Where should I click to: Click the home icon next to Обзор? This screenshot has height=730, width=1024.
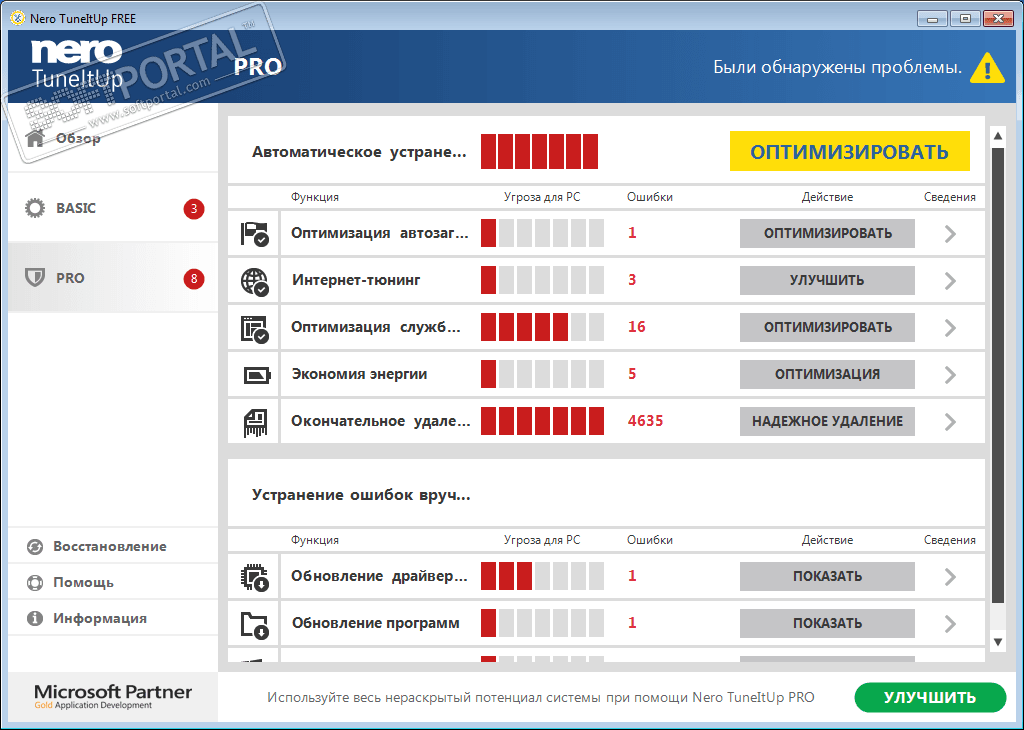coord(35,138)
